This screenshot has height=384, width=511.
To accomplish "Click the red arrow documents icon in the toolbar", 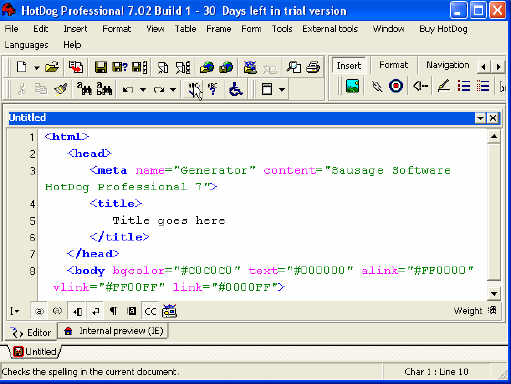I will (76, 67).
